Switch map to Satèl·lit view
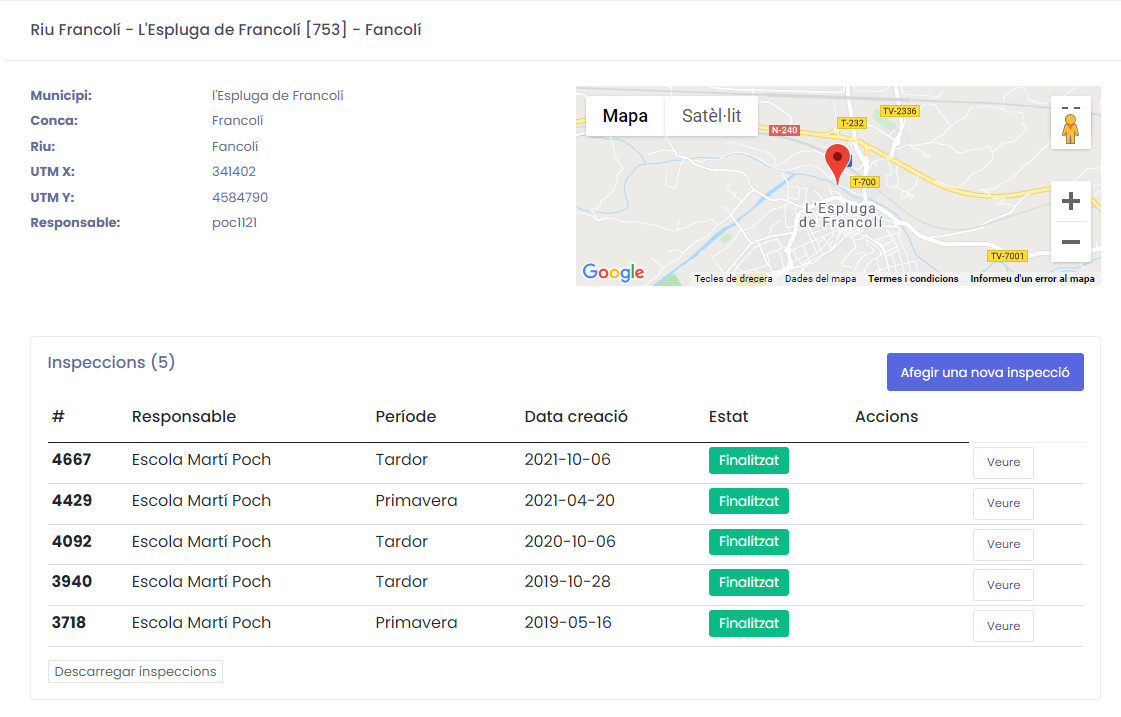1121x717 pixels. point(711,116)
